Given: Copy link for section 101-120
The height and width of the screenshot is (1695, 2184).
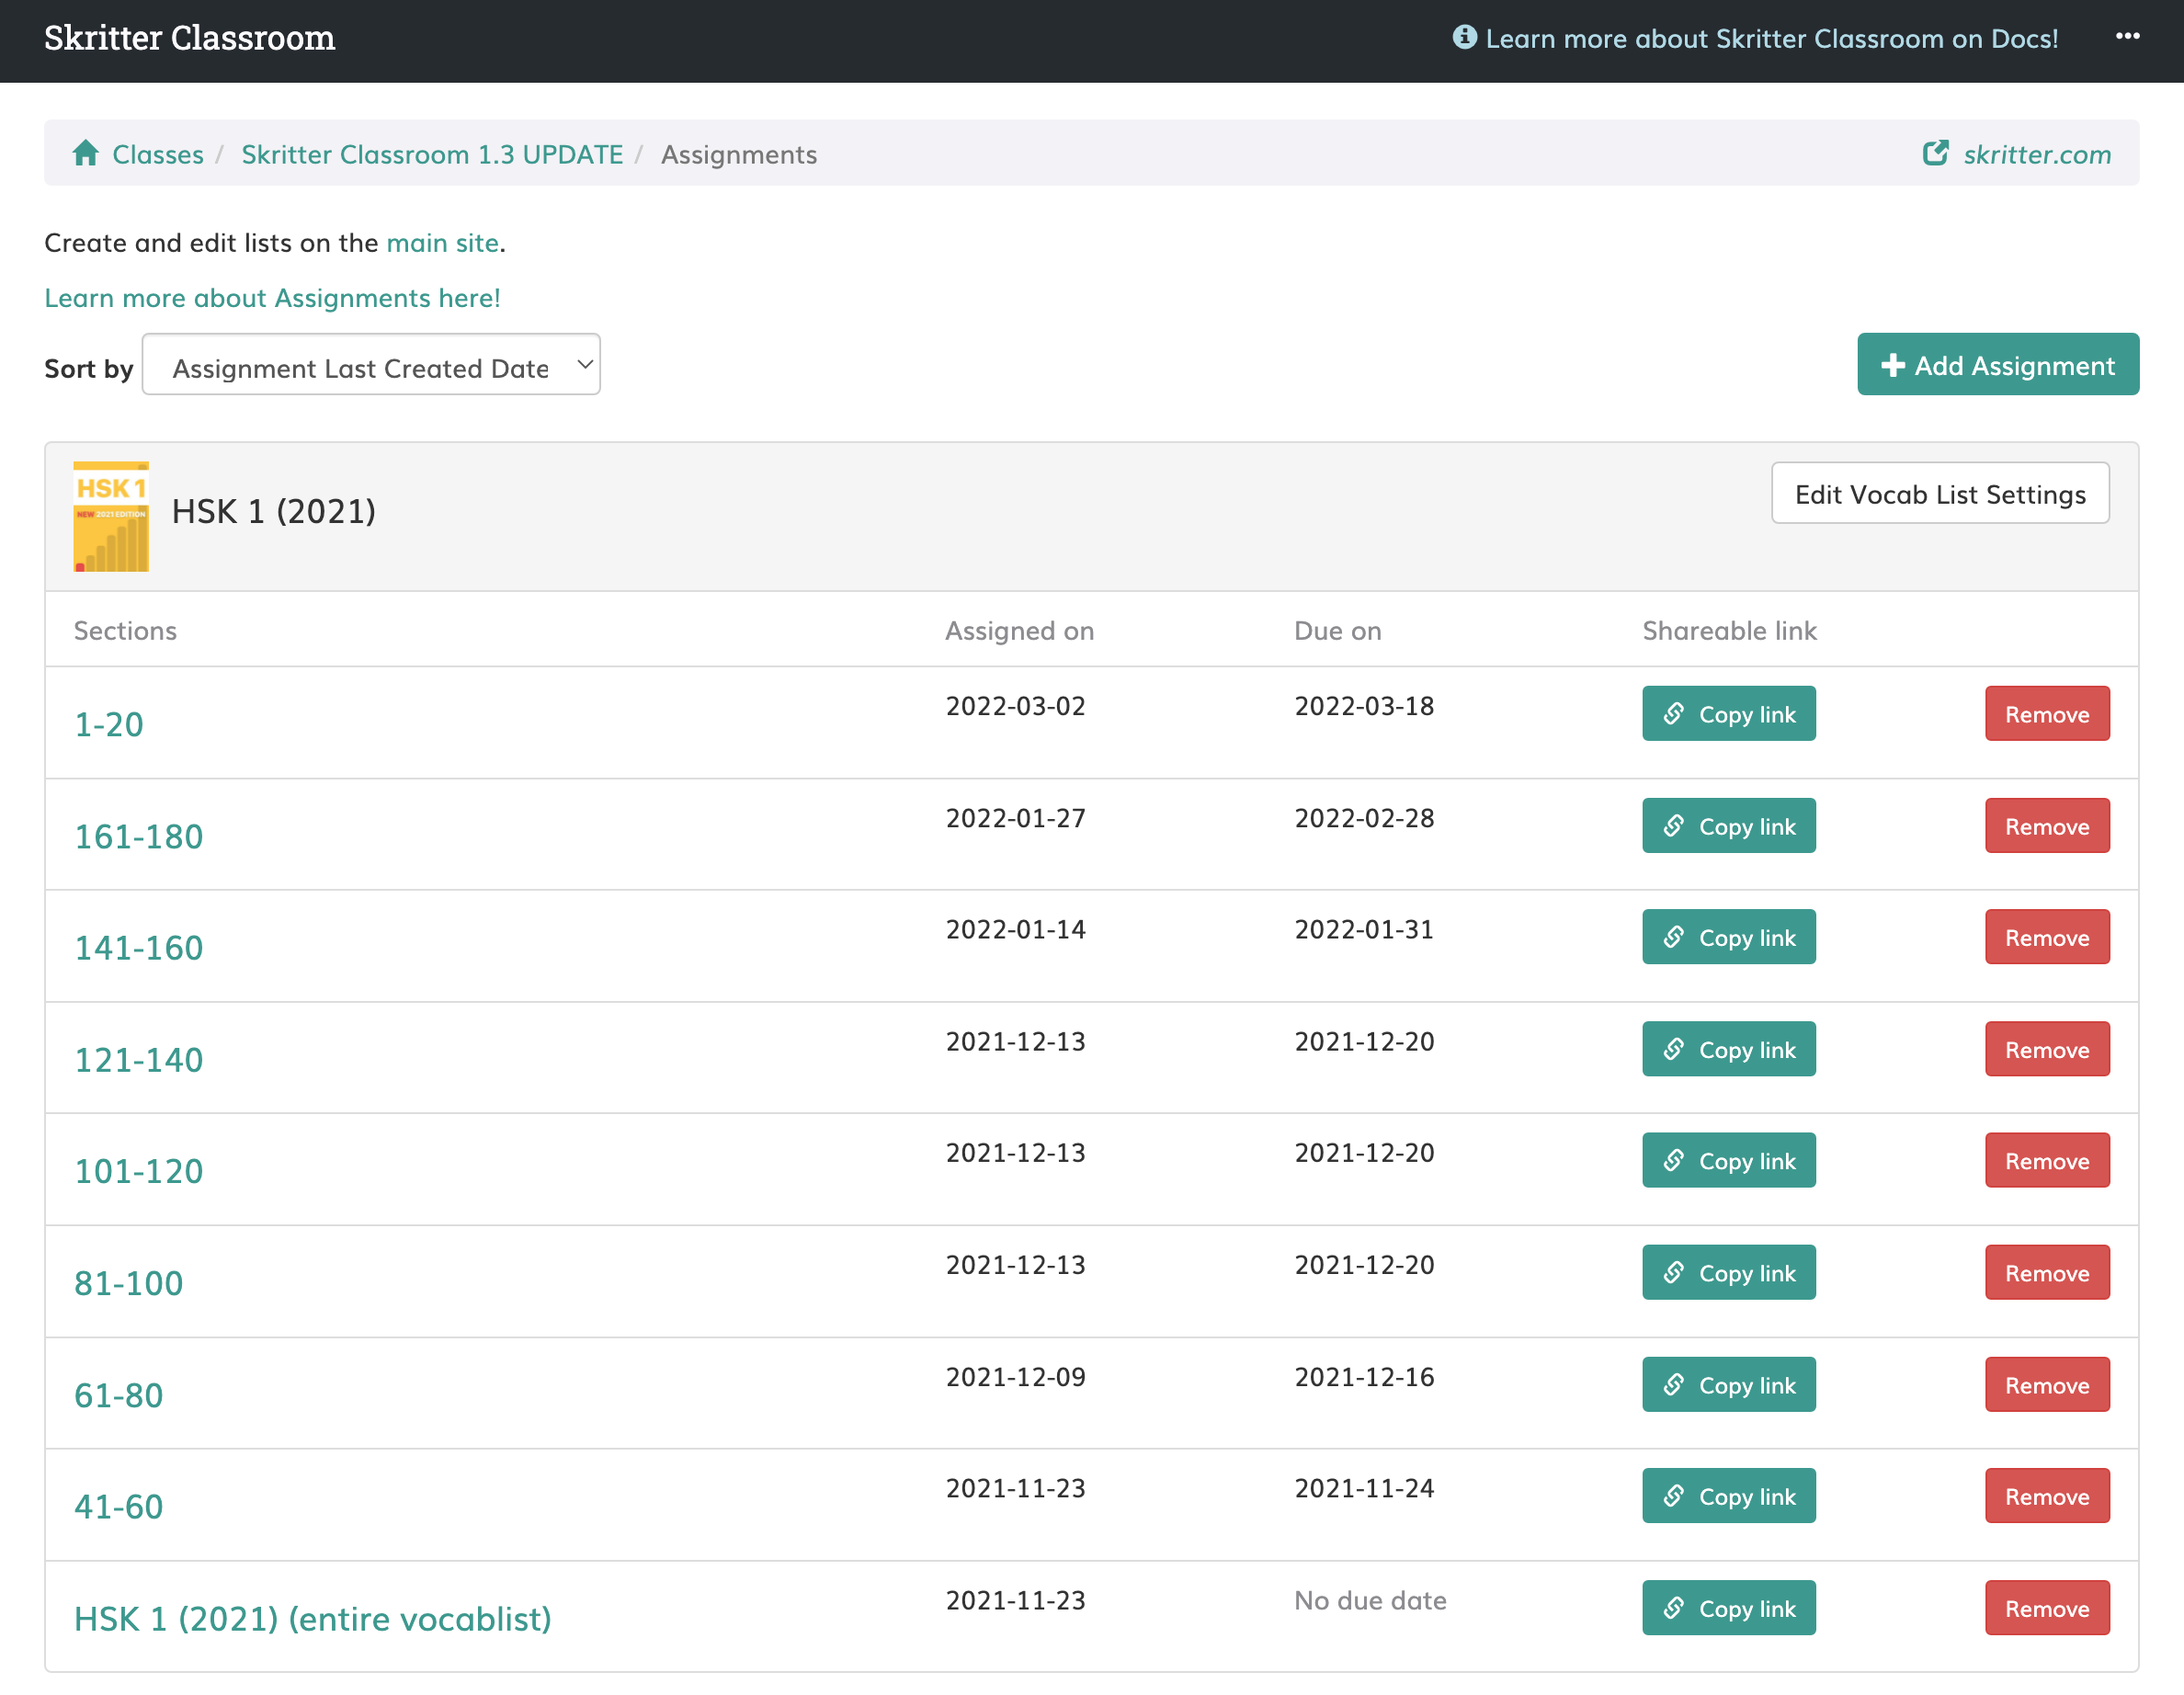Looking at the screenshot, I should pos(1728,1159).
